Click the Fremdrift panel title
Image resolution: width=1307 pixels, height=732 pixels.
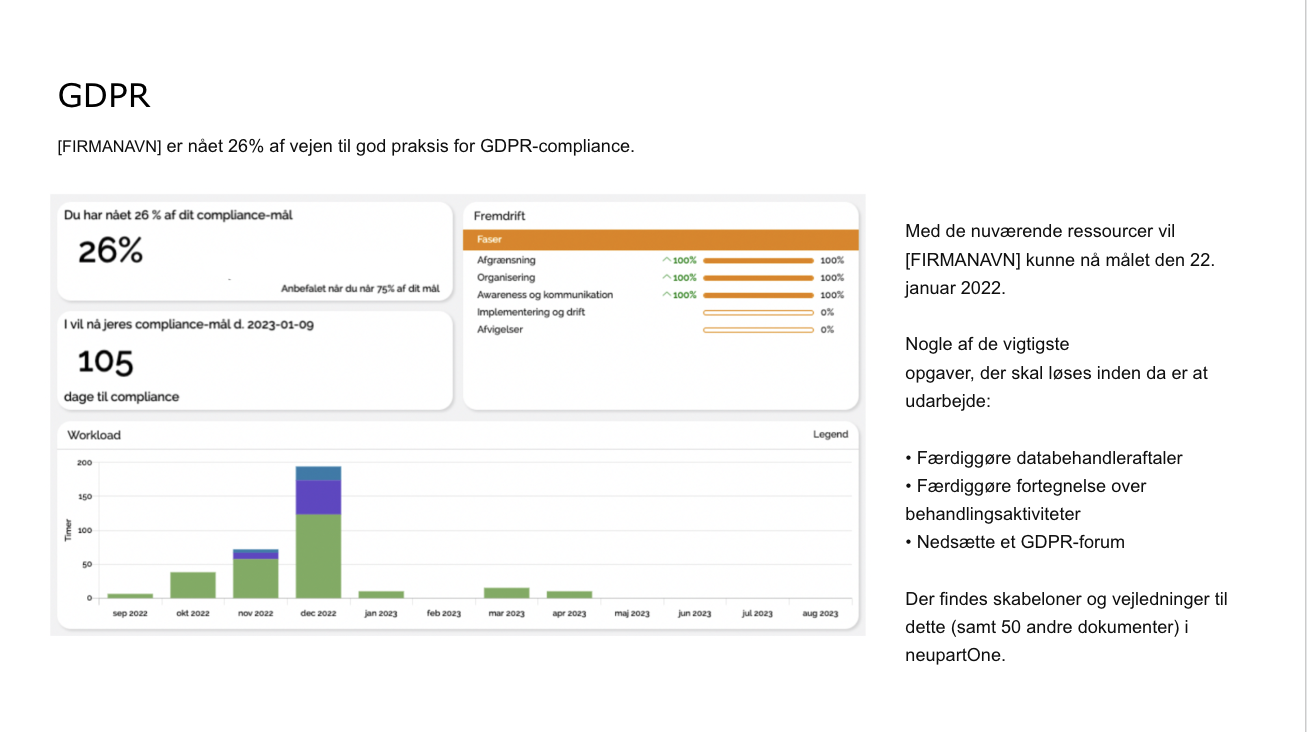pyautogui.click(x=499, y=216)
